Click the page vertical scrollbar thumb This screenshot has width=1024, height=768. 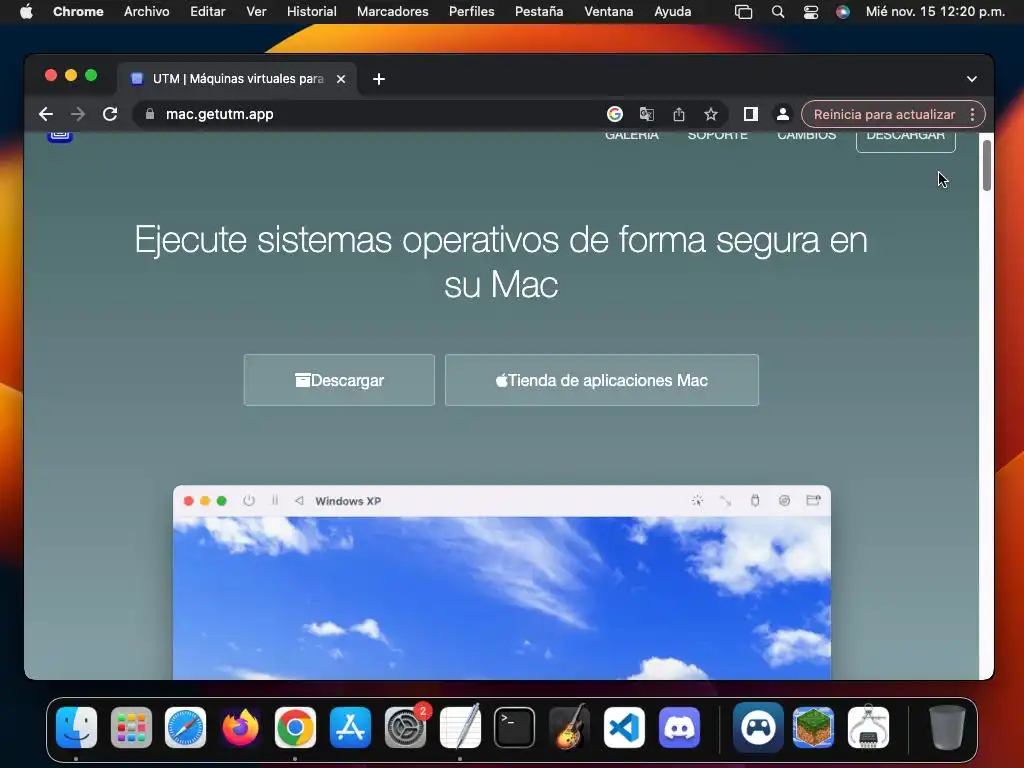click(x=986, y=165)
